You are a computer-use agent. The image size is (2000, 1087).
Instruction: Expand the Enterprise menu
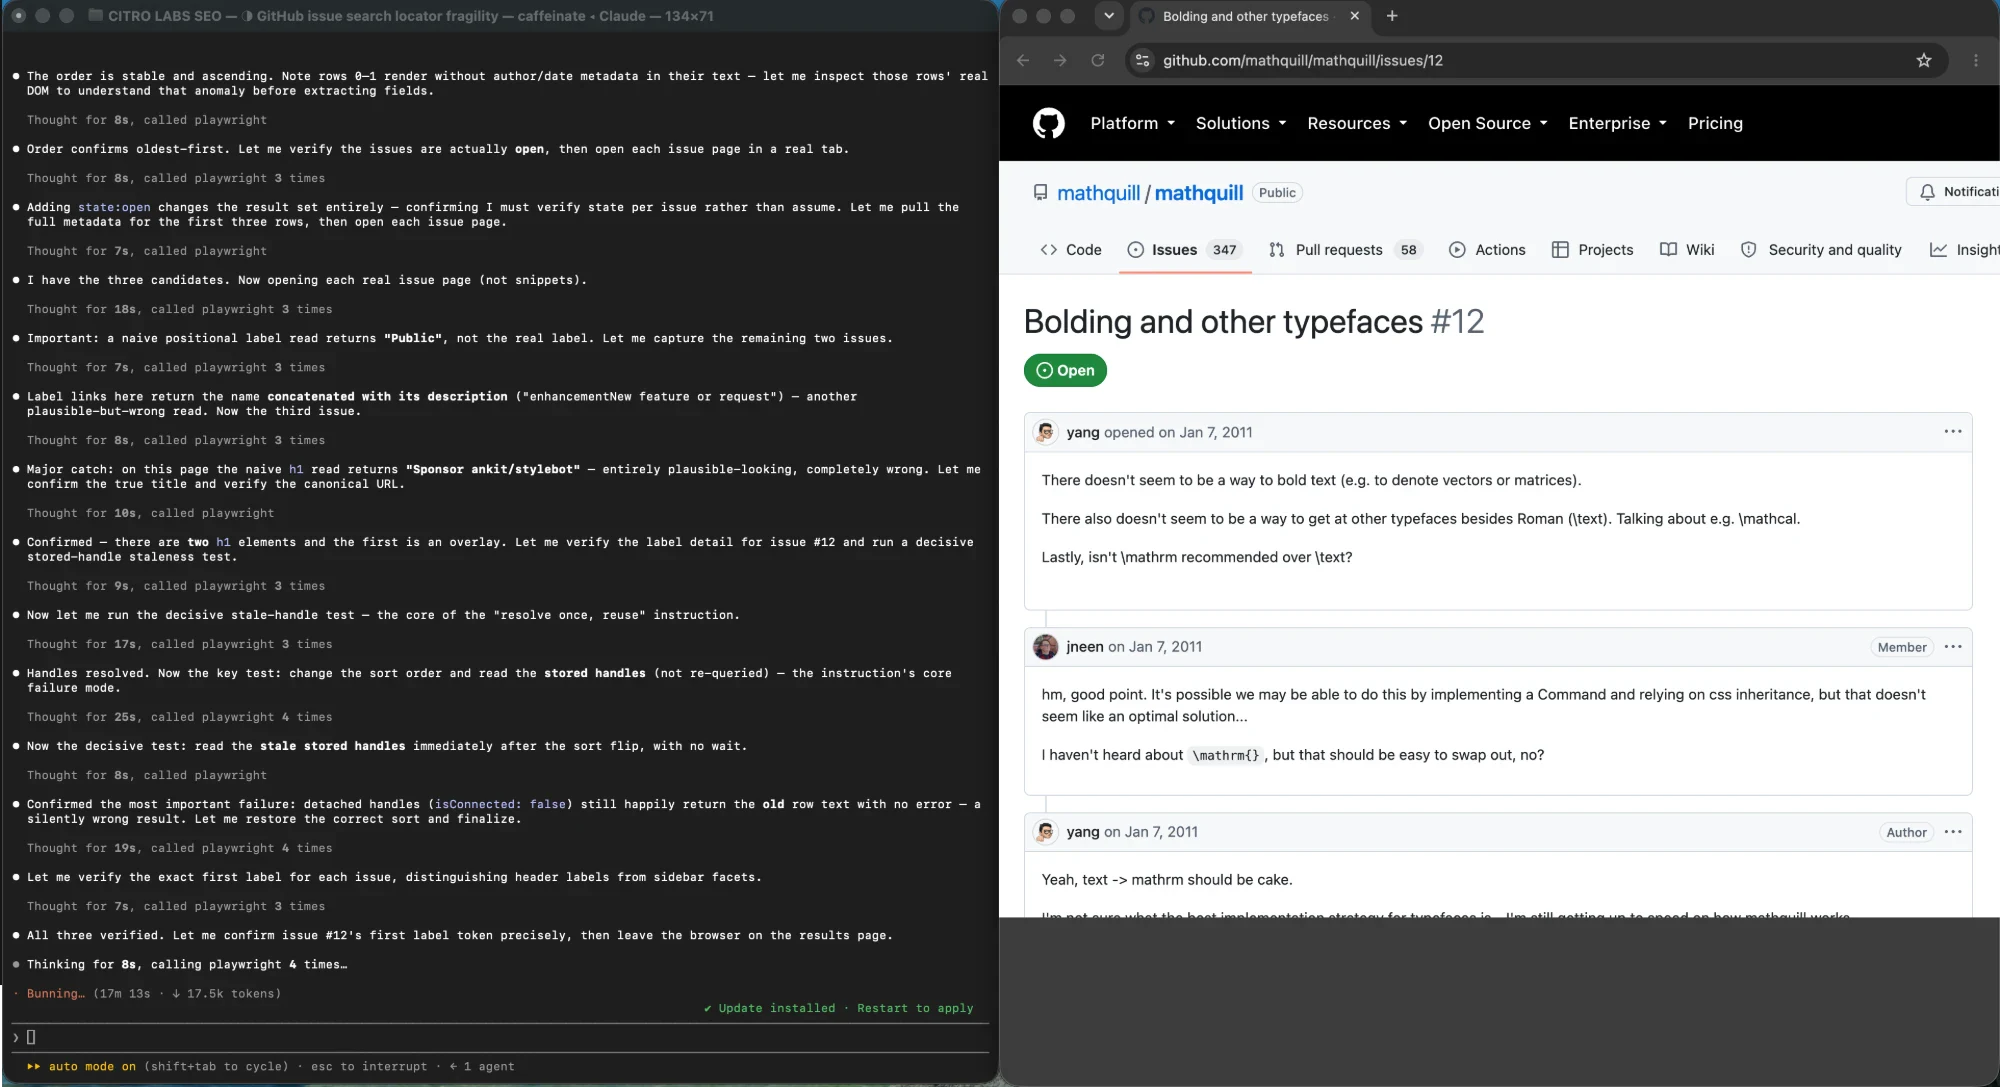point(1617,123)
